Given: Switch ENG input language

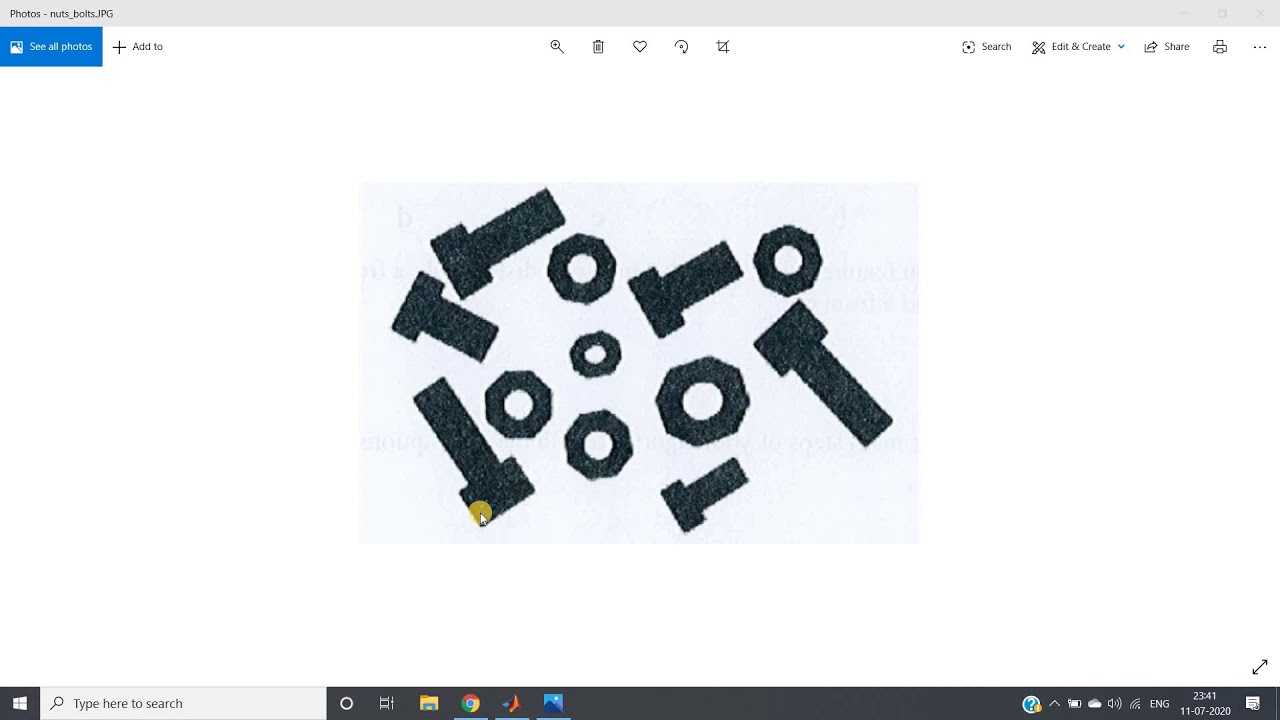Looking at the screenshot, I should 1160,704.
